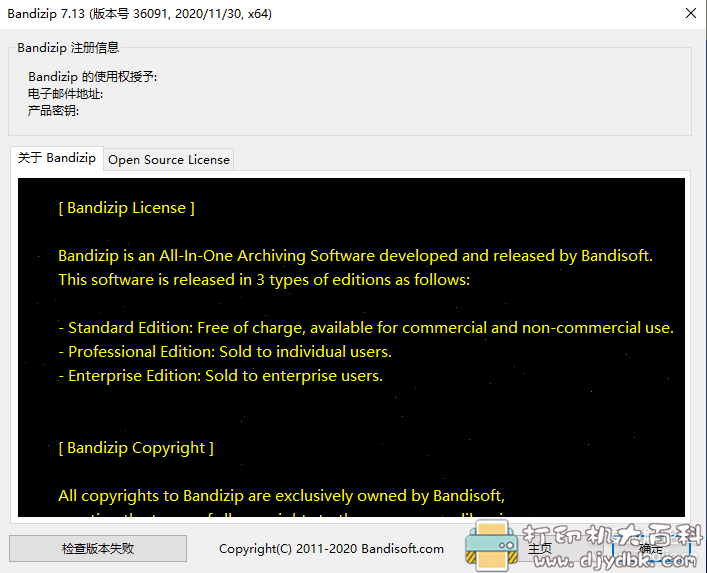Switch to the Open Source License tab
Screen dimensions: 707x573
pyautogui.click(x=169, y=160)
